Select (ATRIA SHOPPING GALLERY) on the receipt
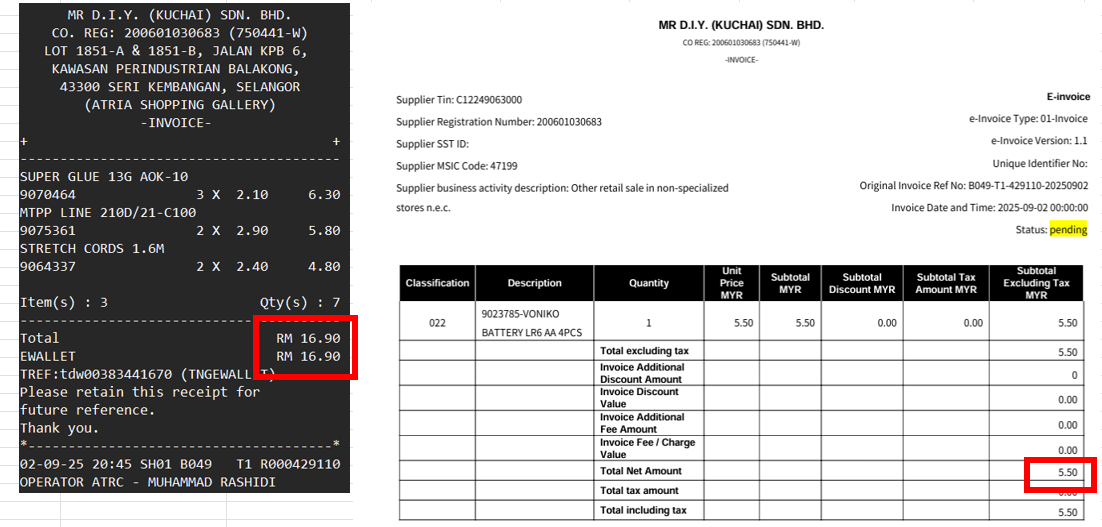The width and height of the screenshot is (1102, 527). [179, 105]
